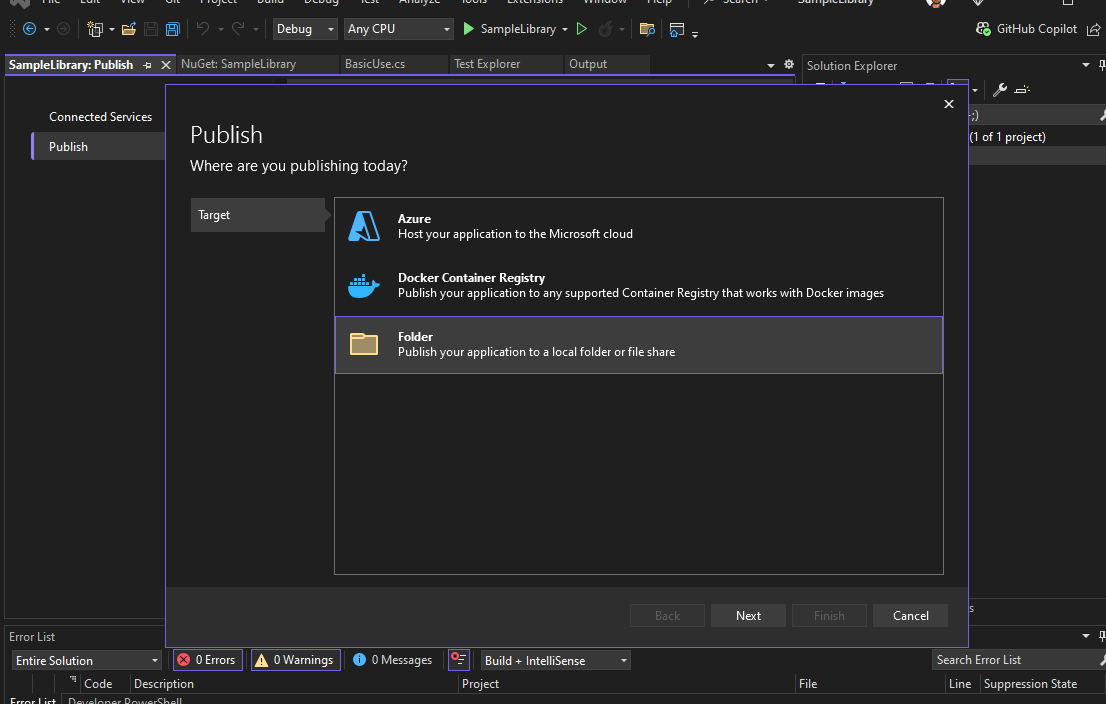The image size is (1106, 704).
Task: Click the greyed Navigate Forward arrow icon
Action: (x=63, y=29)
